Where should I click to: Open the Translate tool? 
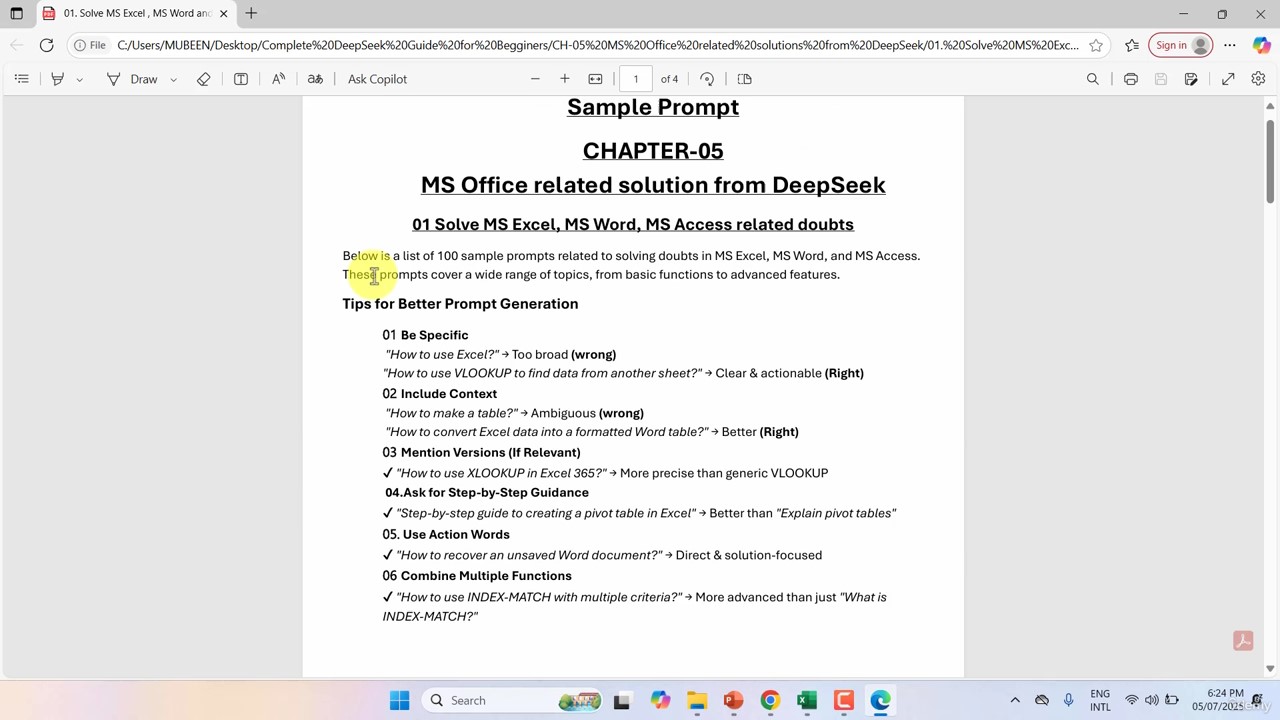coord(315,79)
